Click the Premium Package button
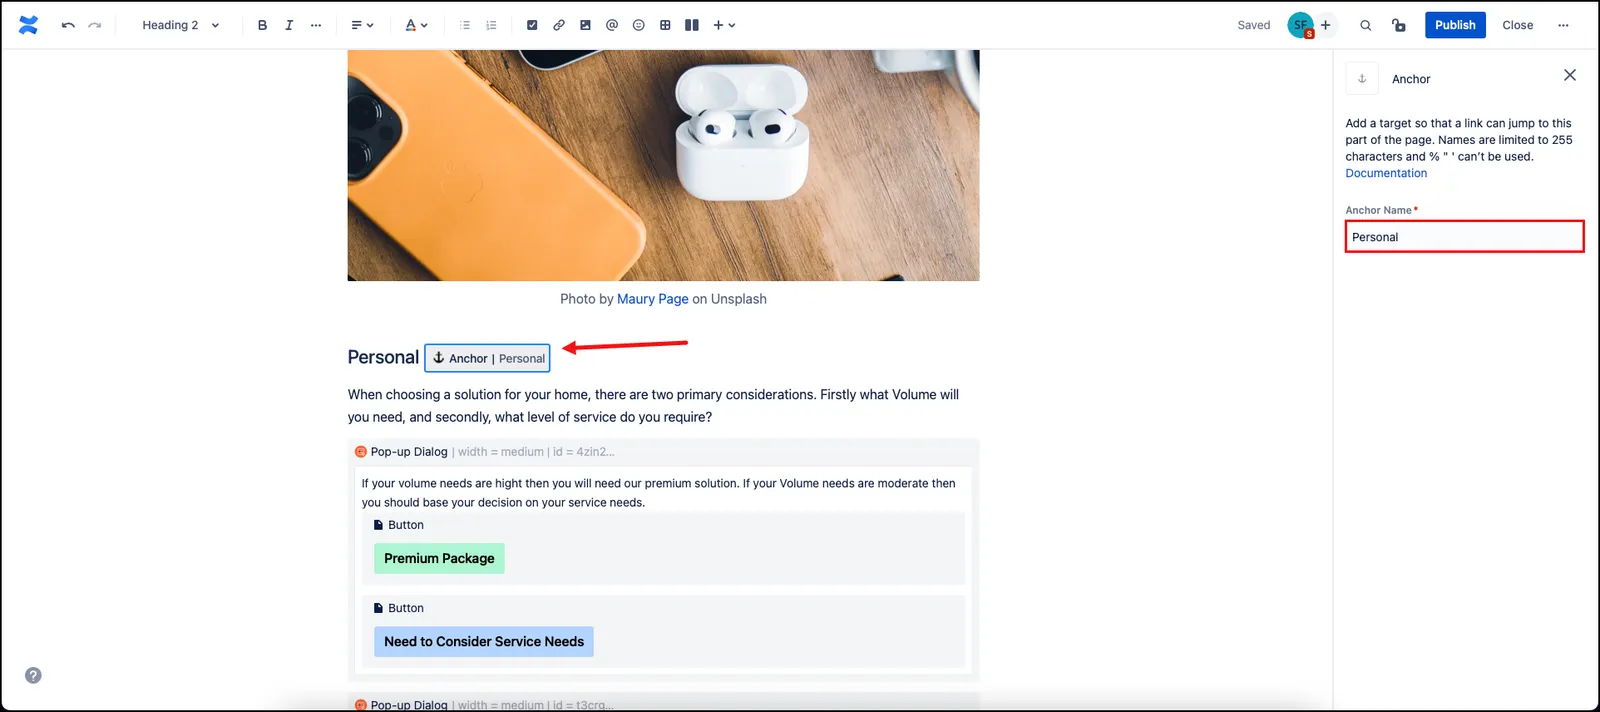This screenshot has height=712, width=1600. pos(439,558)
